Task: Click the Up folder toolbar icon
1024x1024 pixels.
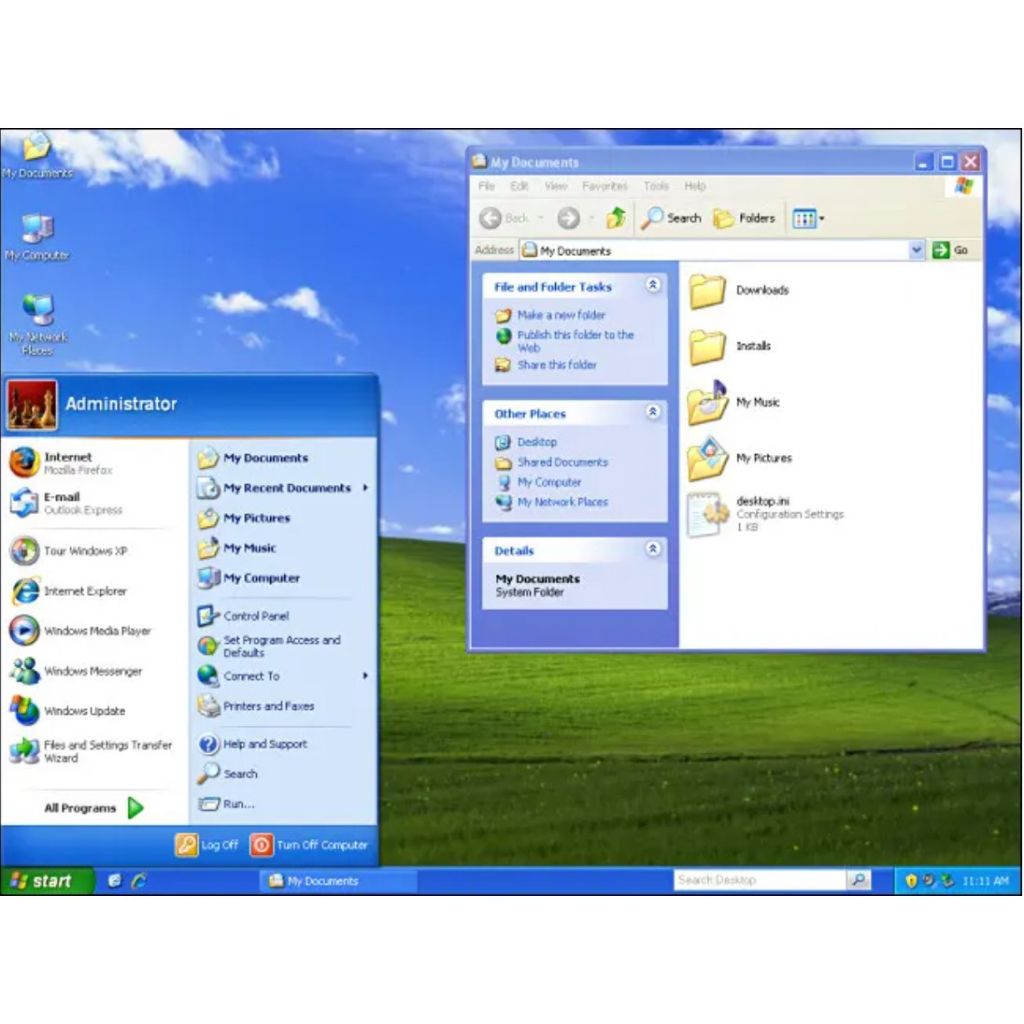Action: (x=616, y=218)
